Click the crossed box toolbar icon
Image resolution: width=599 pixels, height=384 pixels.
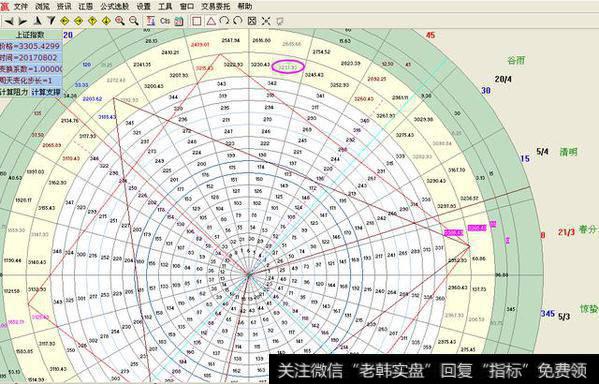click(252, 21)
